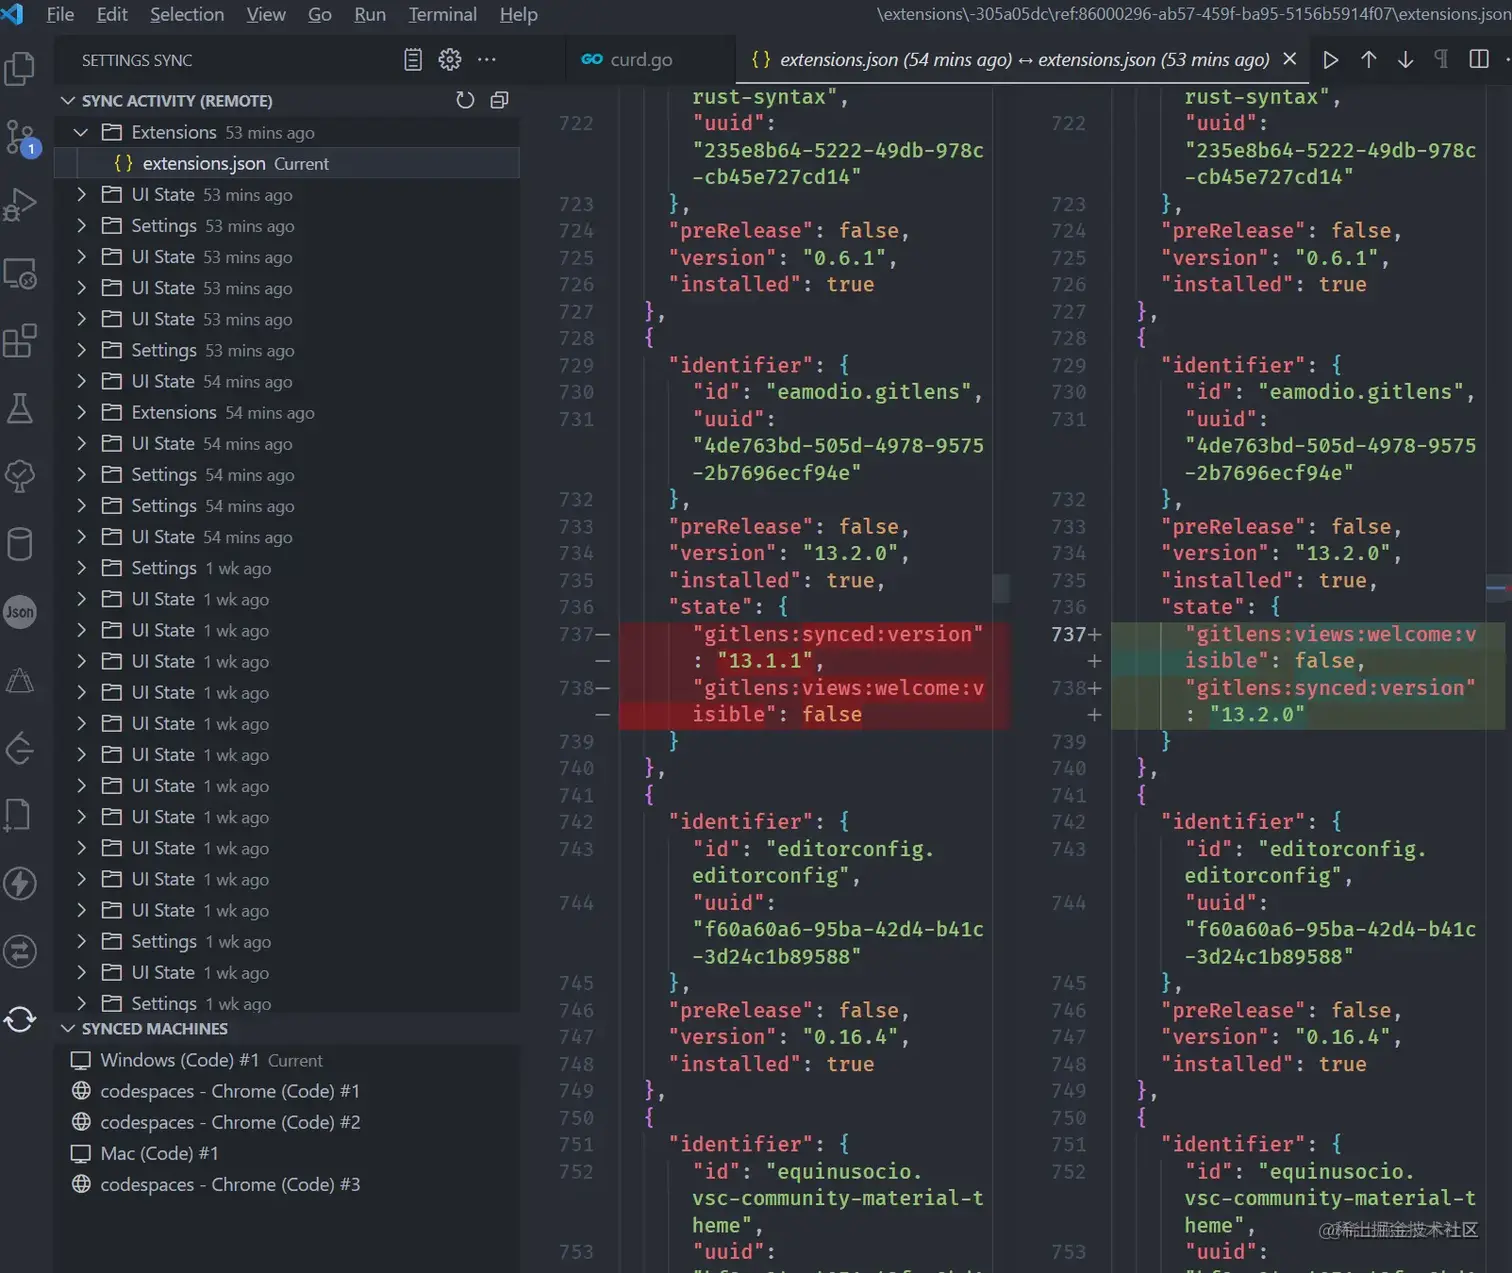Open the Selection menu

(x=187, y=14)
